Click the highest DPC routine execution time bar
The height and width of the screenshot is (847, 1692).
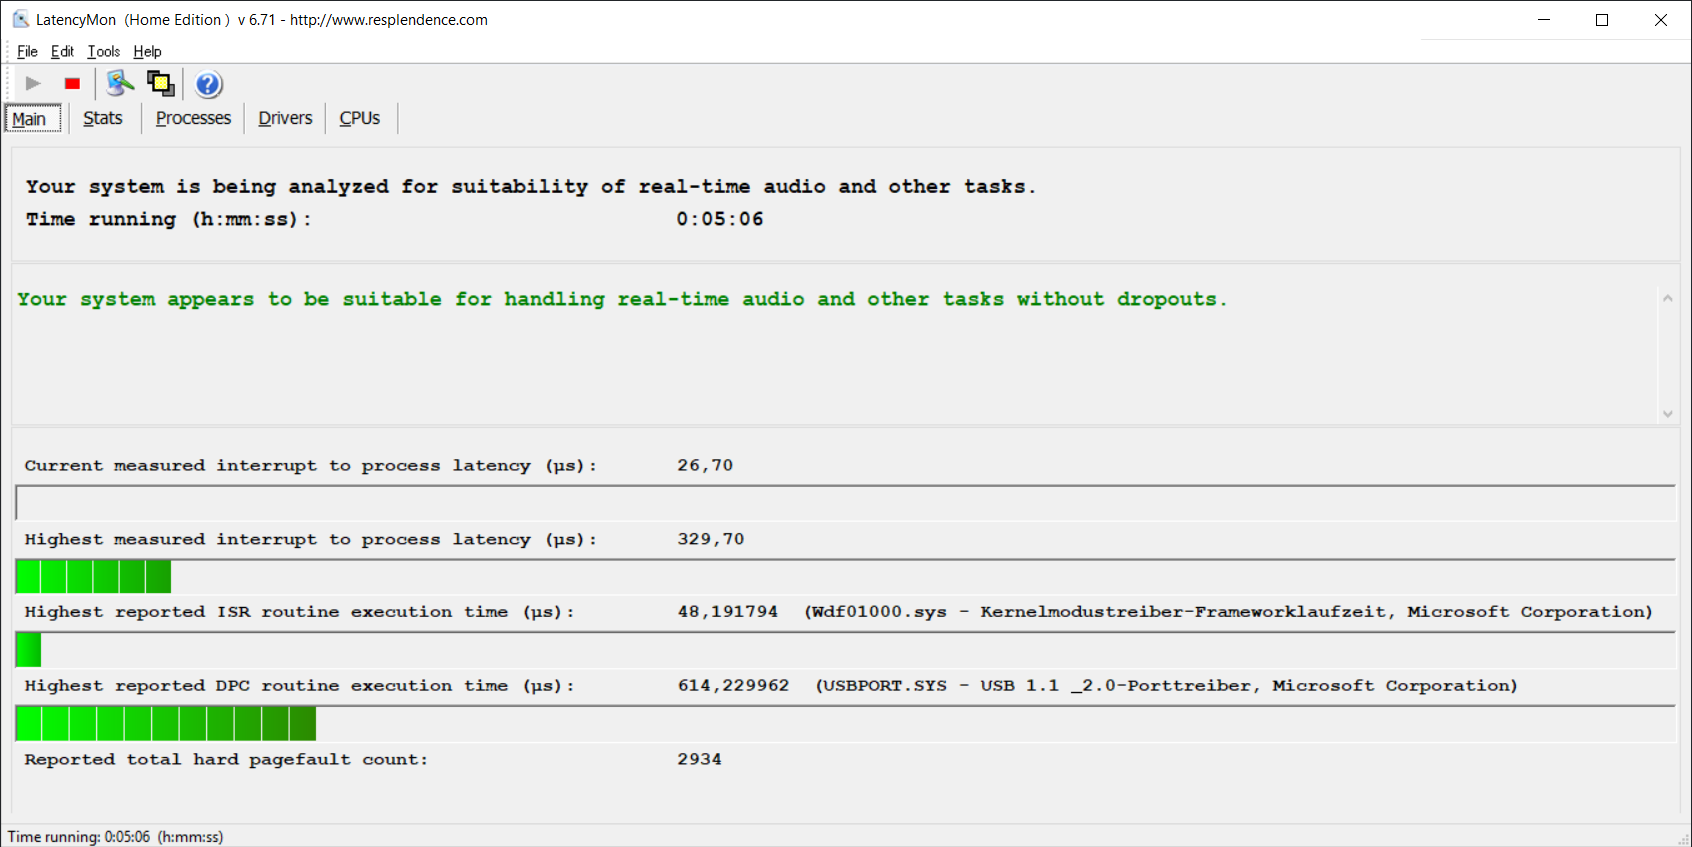166,723
